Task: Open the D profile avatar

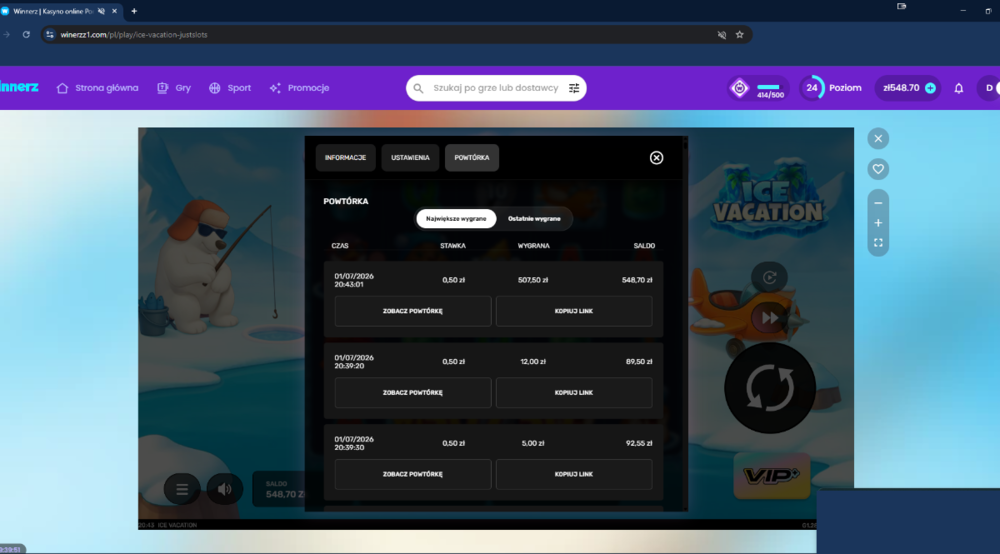Action: pos(989,88)
